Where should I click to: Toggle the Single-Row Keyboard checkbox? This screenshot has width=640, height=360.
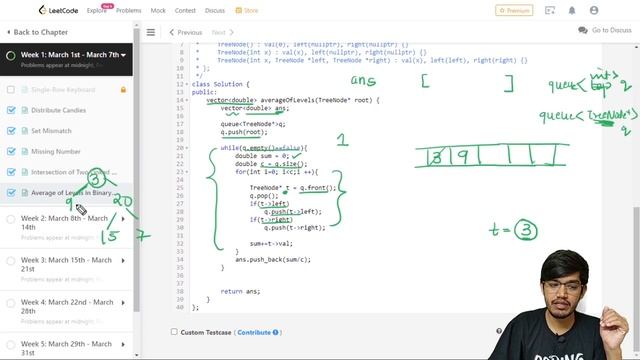tap(11, 90)
